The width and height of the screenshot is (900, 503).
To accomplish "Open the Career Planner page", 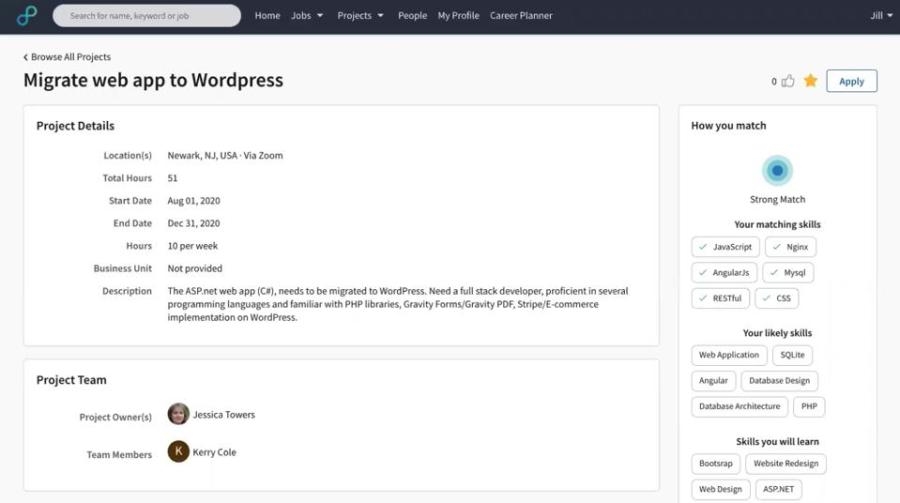I will click(521, 16).
